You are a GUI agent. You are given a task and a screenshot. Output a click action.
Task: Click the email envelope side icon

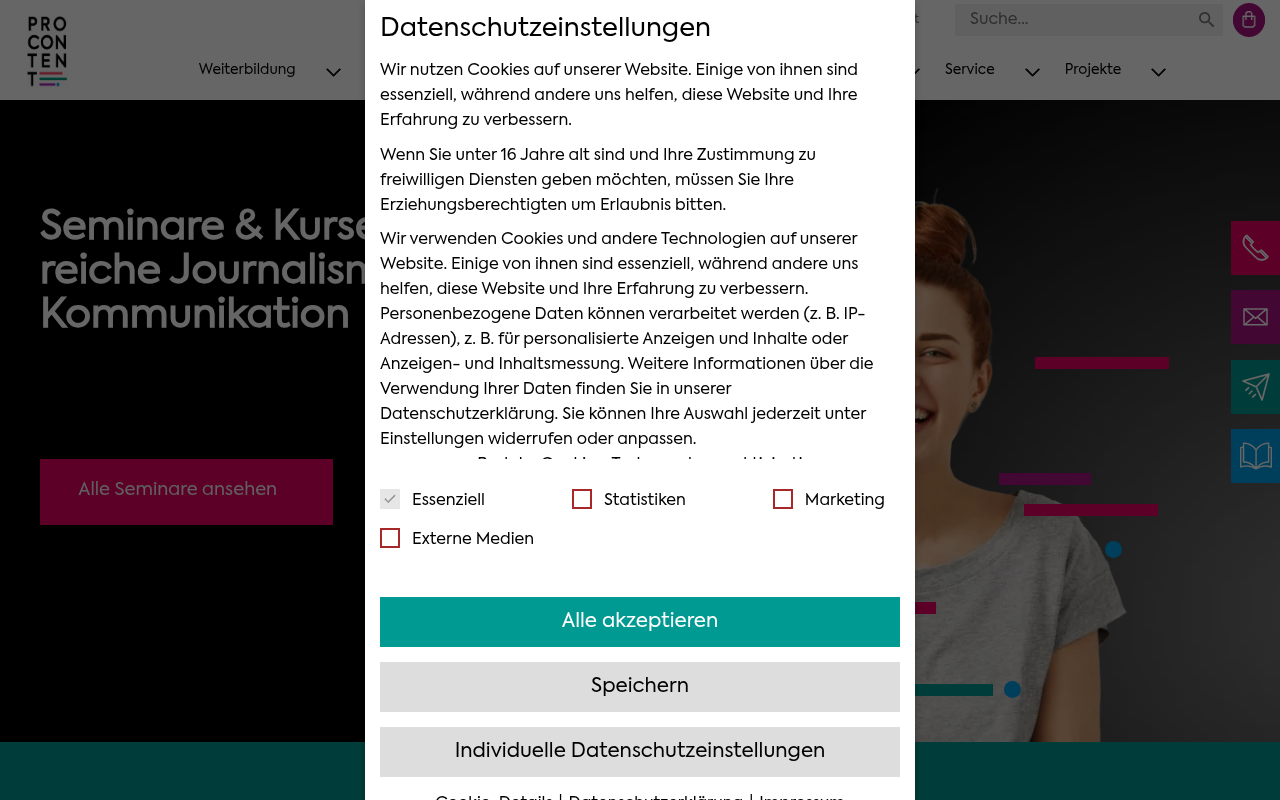(1255, 317)
